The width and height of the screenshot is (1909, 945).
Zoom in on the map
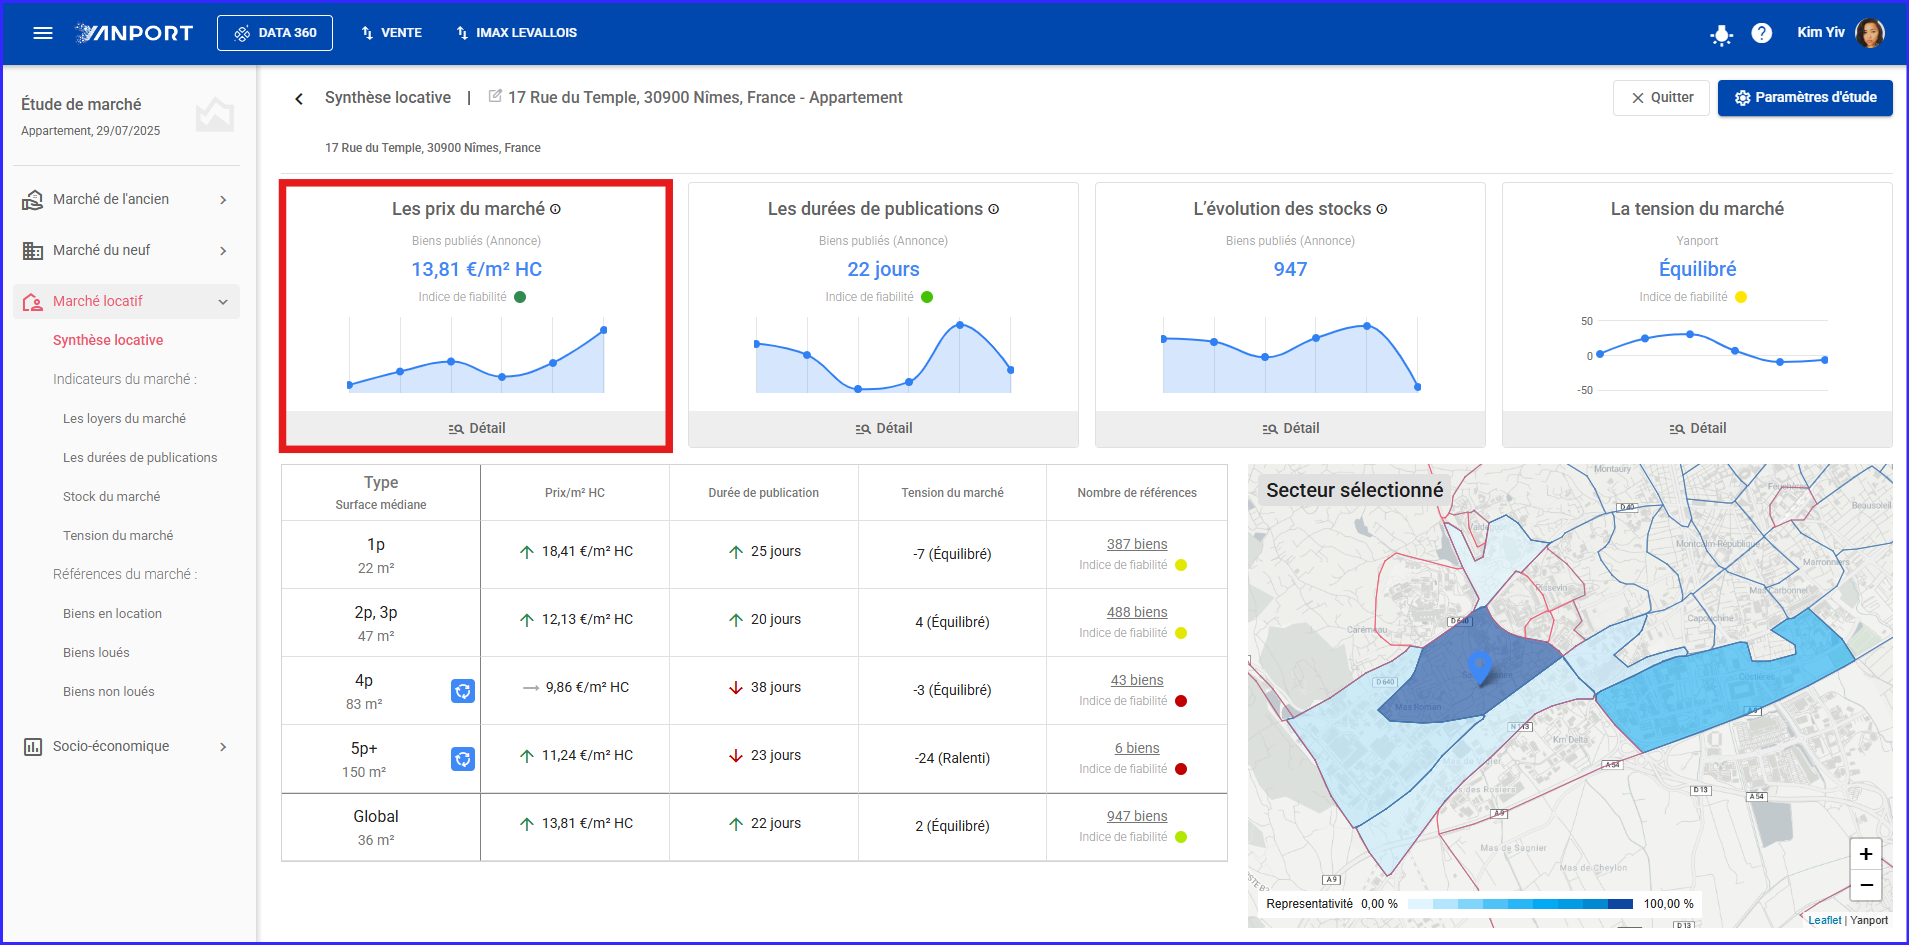pos(1865,854)
